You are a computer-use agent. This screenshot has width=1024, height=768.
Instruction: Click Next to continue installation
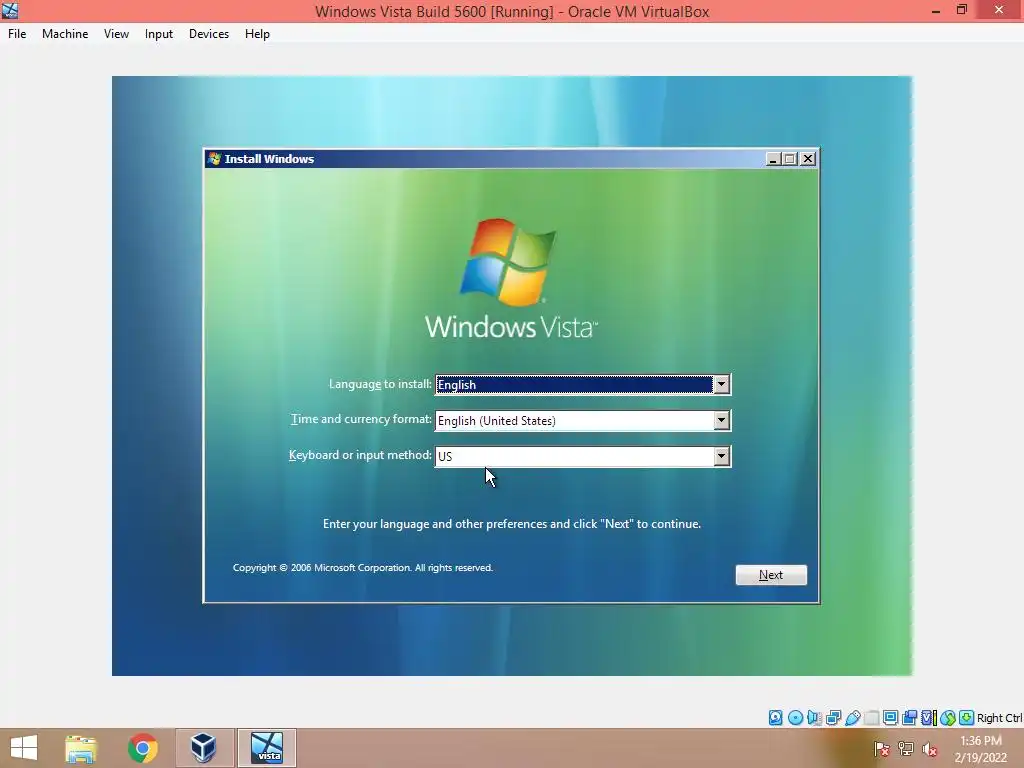point(771,575)
